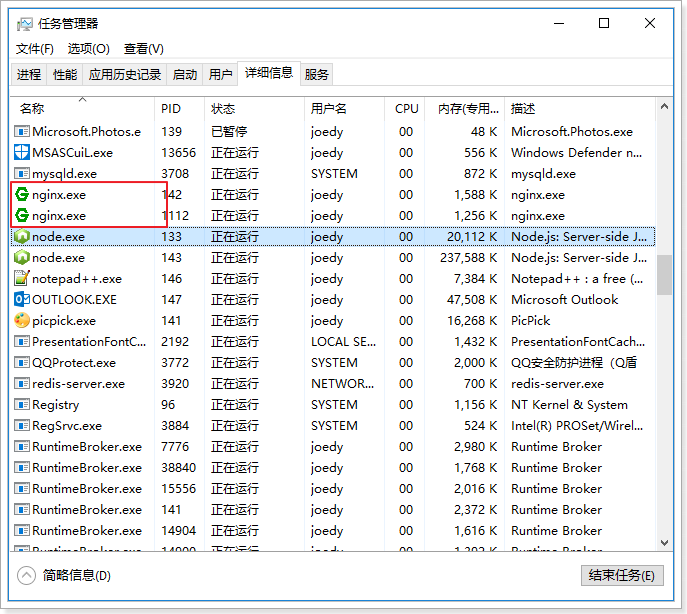The width and height of the screenshot is (687, 614).
Task: Switch to the 用户 tab
Action: click(x=220, y=75)
